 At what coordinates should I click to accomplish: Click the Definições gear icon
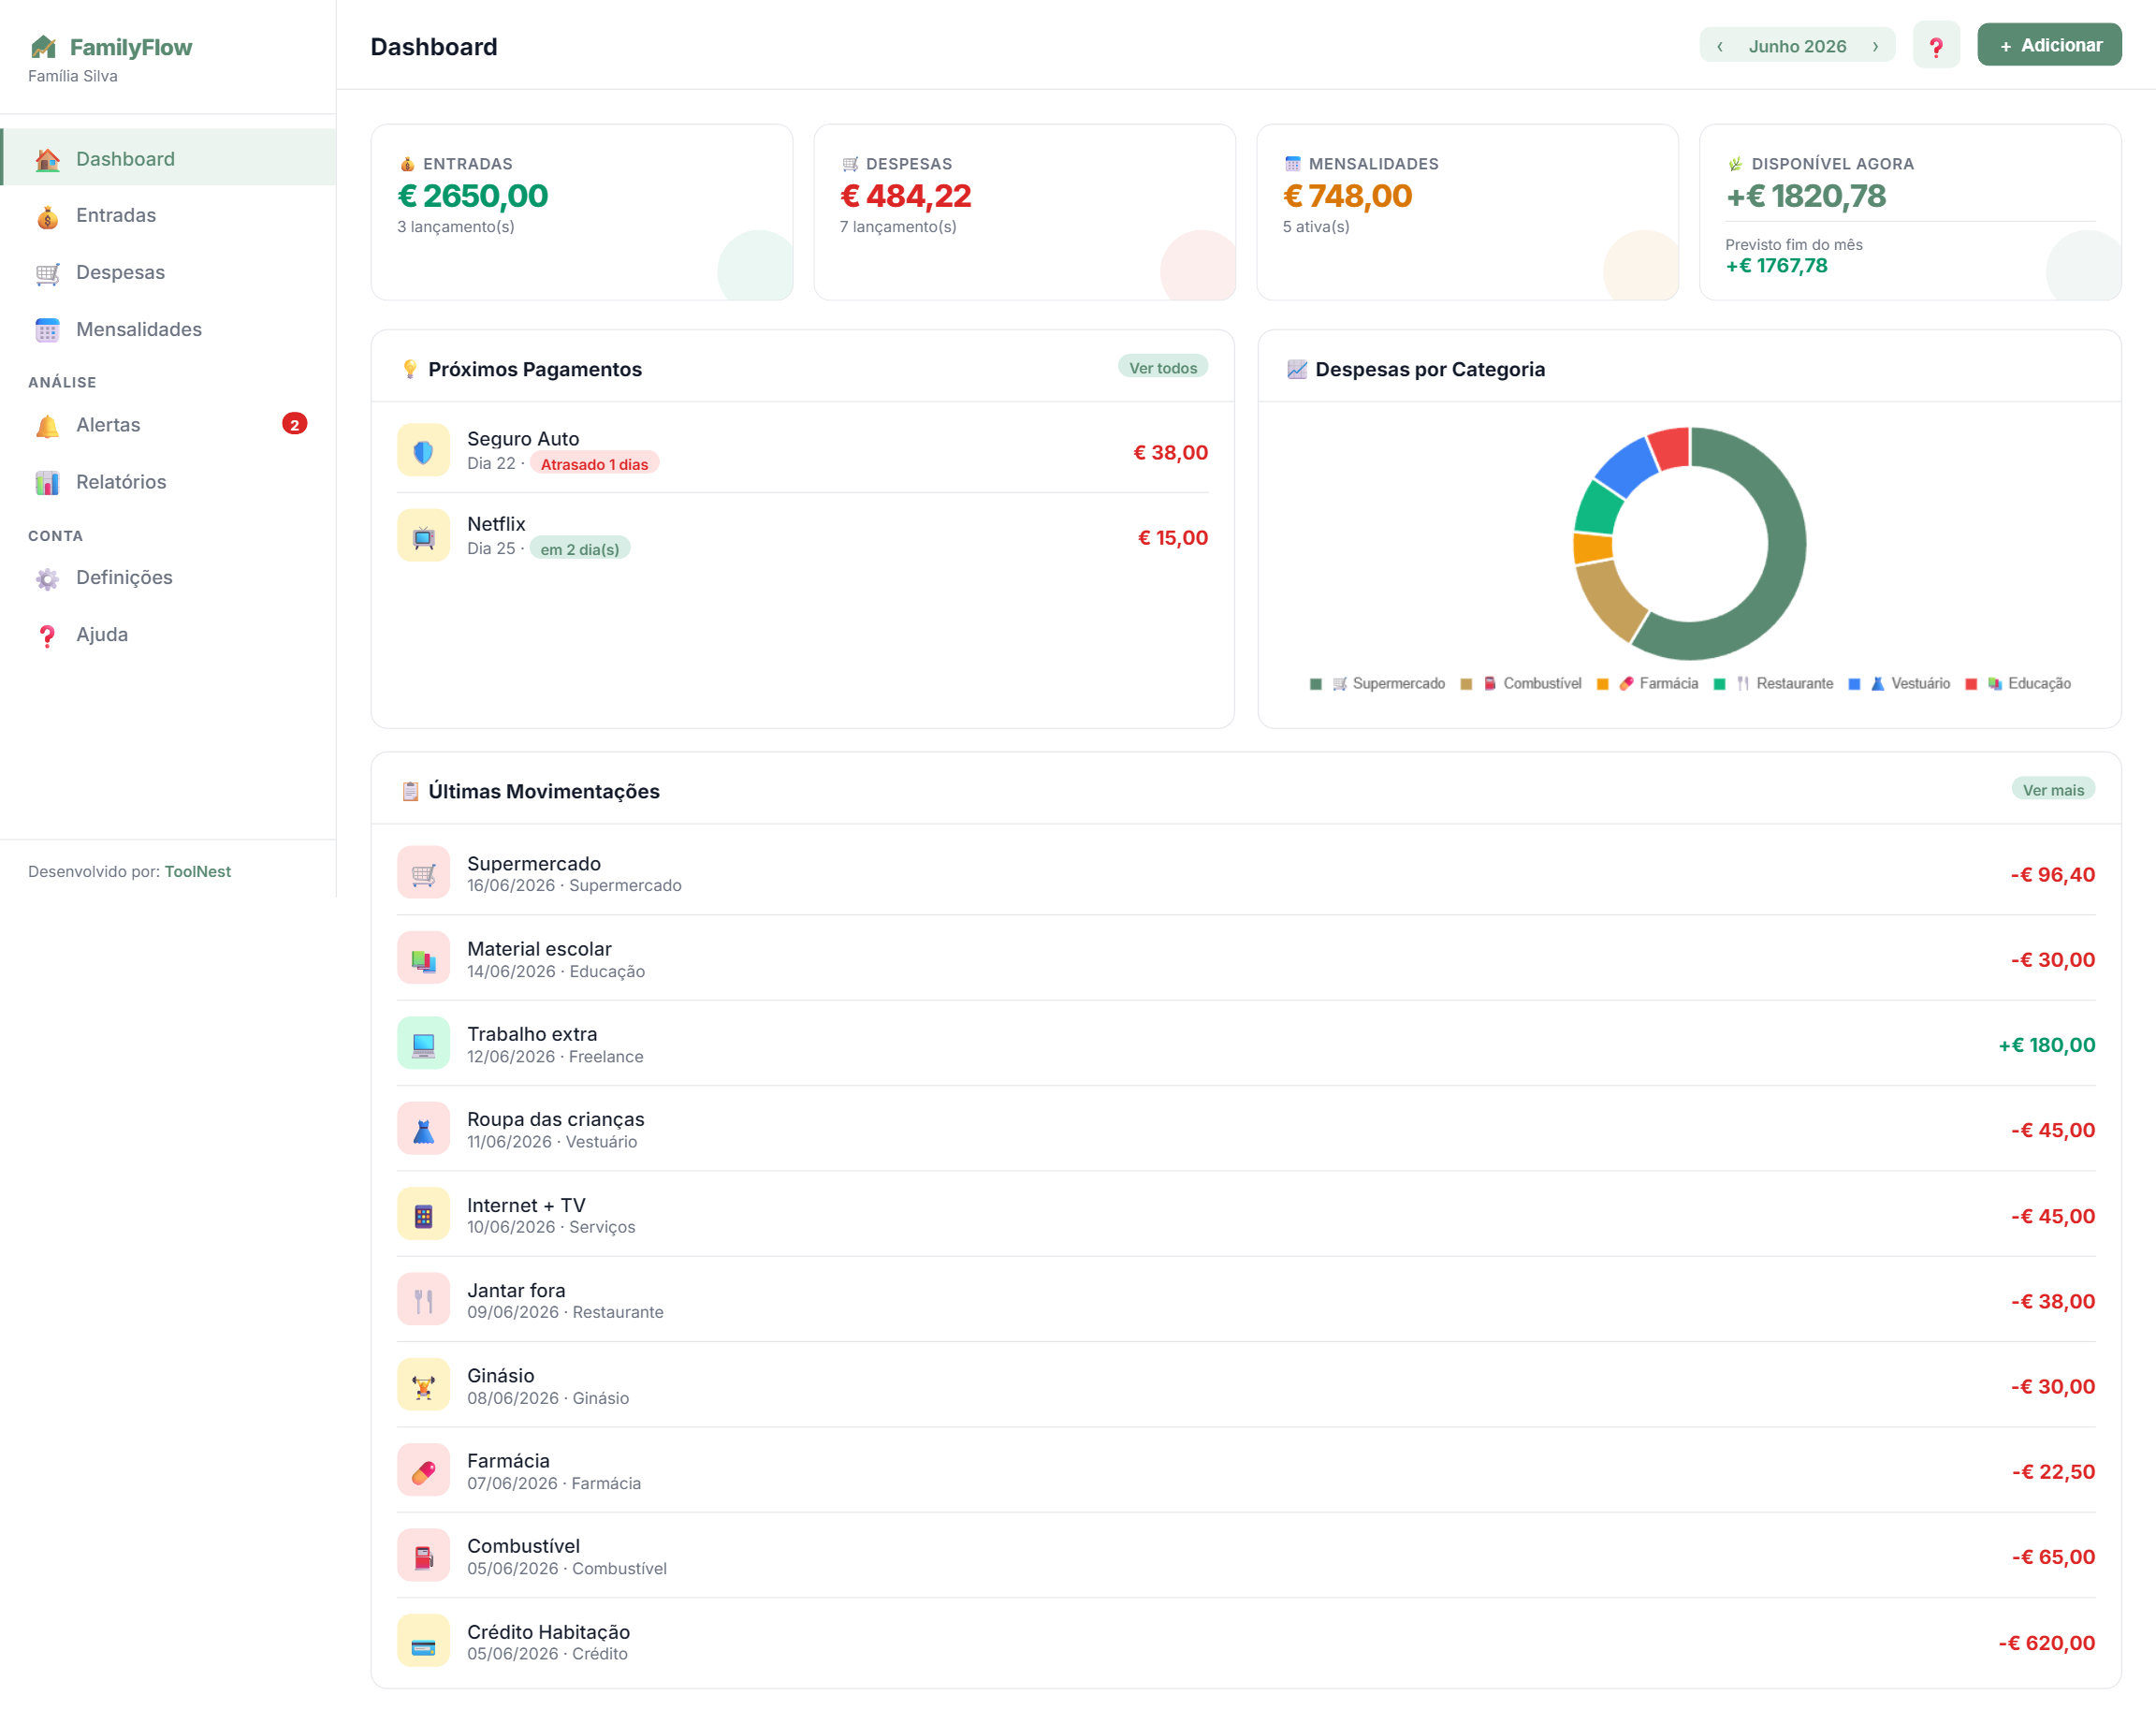pos(47,578)
